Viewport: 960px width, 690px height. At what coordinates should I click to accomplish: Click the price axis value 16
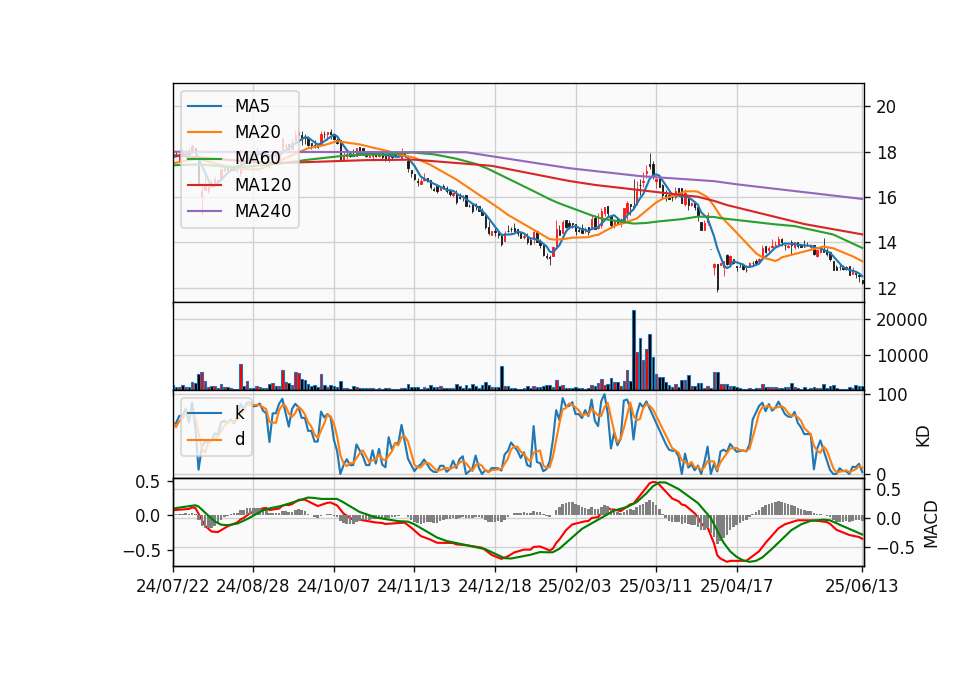click(x=886, y=198)
